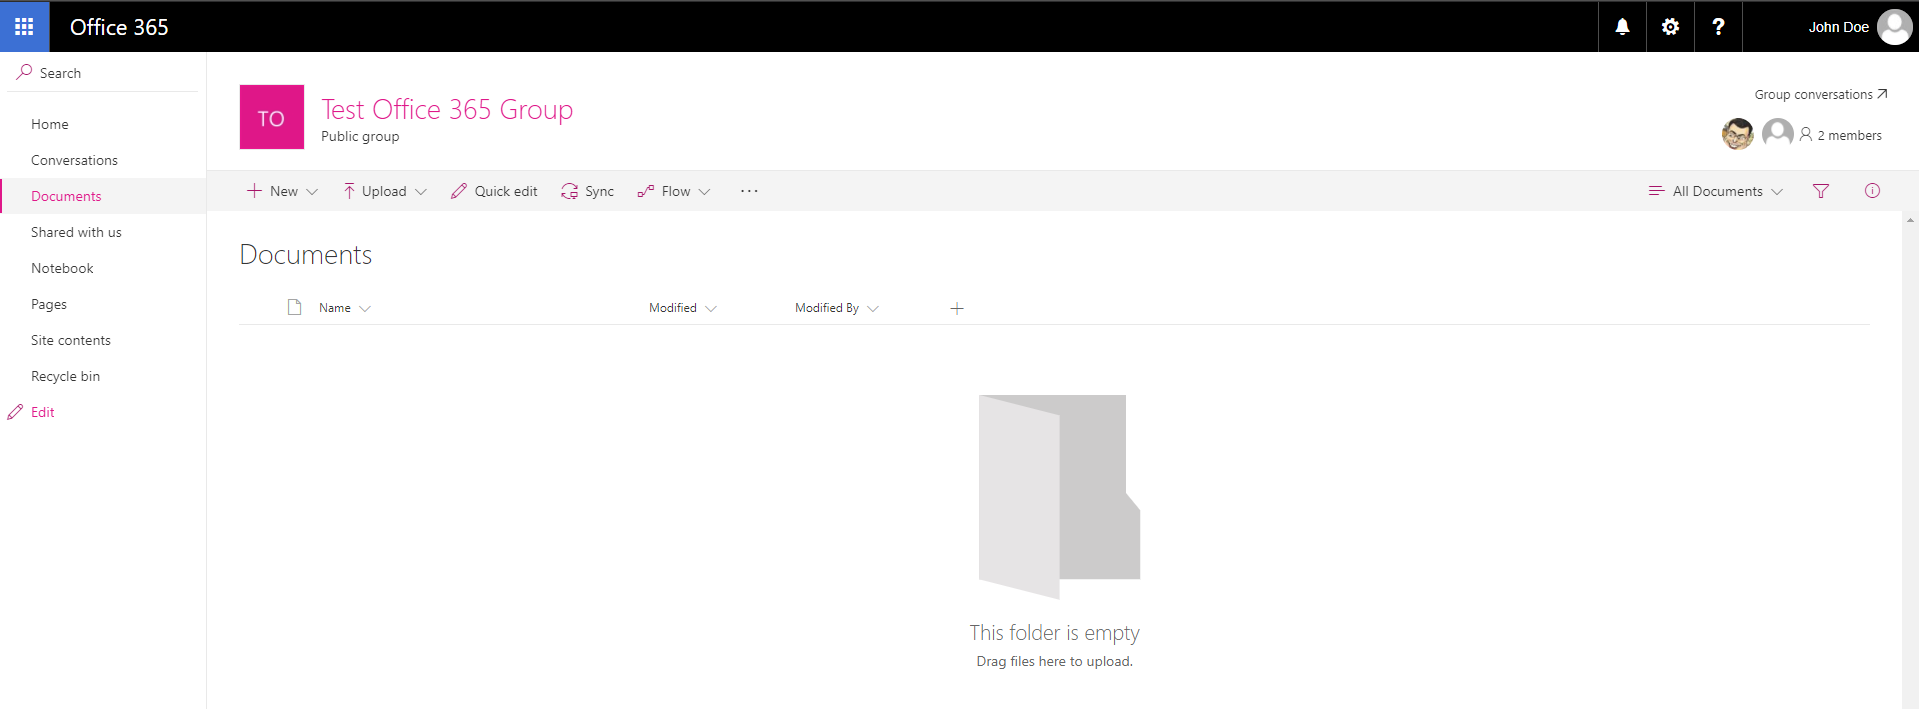This screenshot has width=1919, height=709.
Task: Click the Public group label
Action: coord(360,136)
